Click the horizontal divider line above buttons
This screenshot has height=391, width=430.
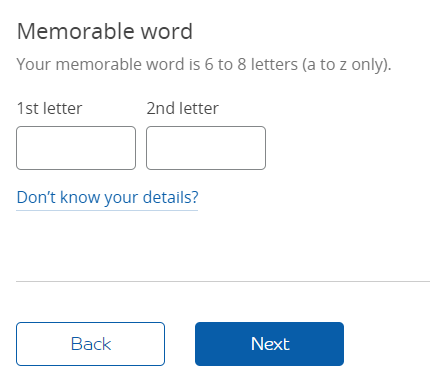tap(223, 281)
